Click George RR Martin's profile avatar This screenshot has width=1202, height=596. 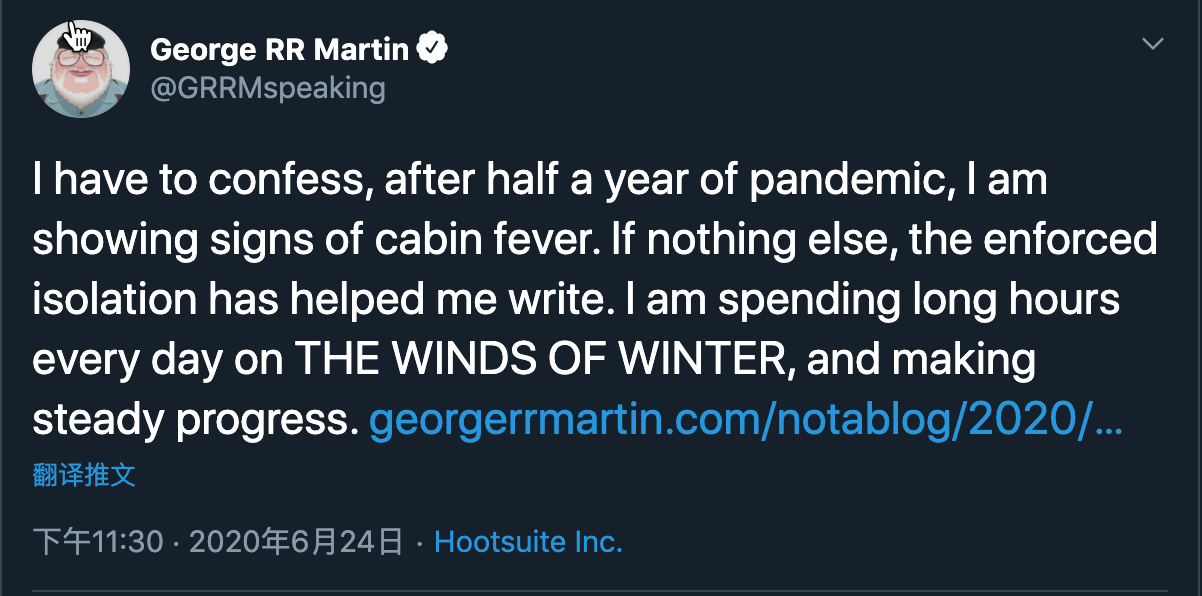tap(81, 68)
